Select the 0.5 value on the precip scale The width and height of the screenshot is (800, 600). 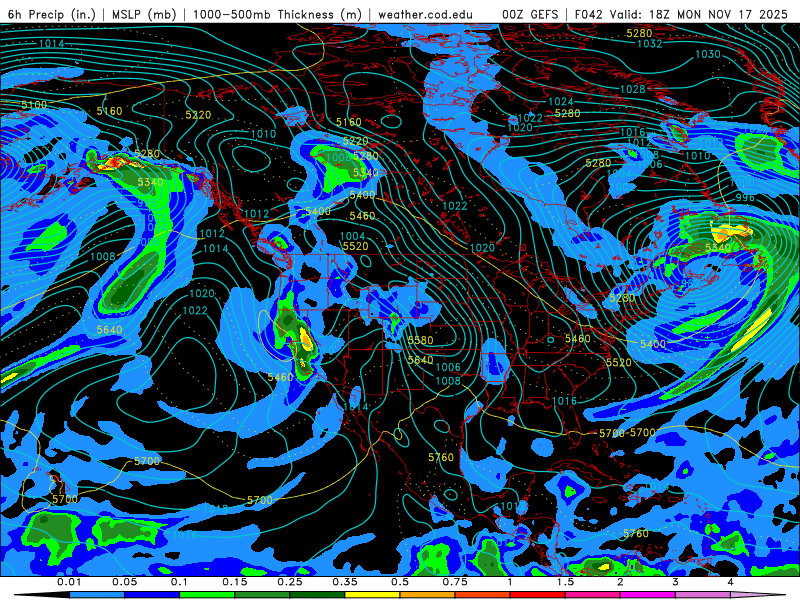pos(400,582)
